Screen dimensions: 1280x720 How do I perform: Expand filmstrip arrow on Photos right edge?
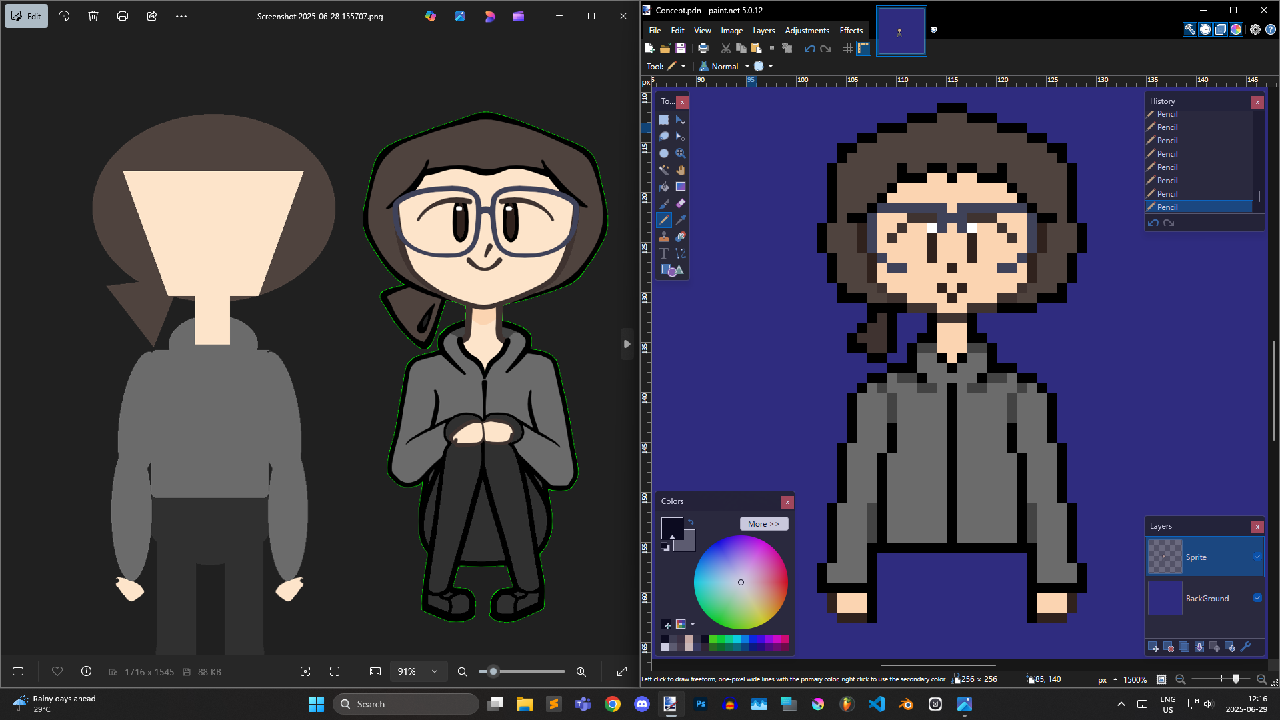pyautogui.click(x=627, y=344)
